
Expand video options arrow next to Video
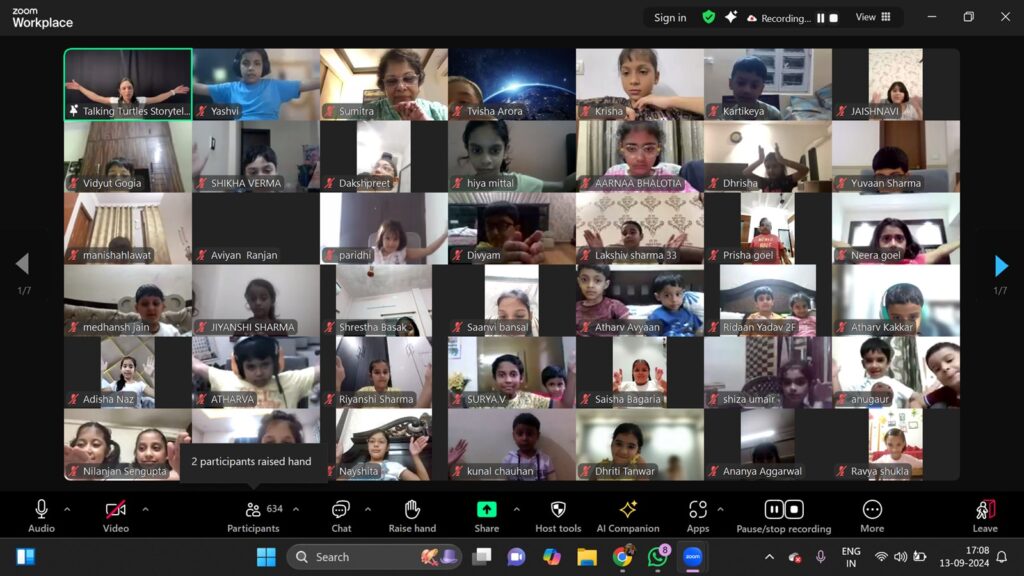tap(145, 510)
